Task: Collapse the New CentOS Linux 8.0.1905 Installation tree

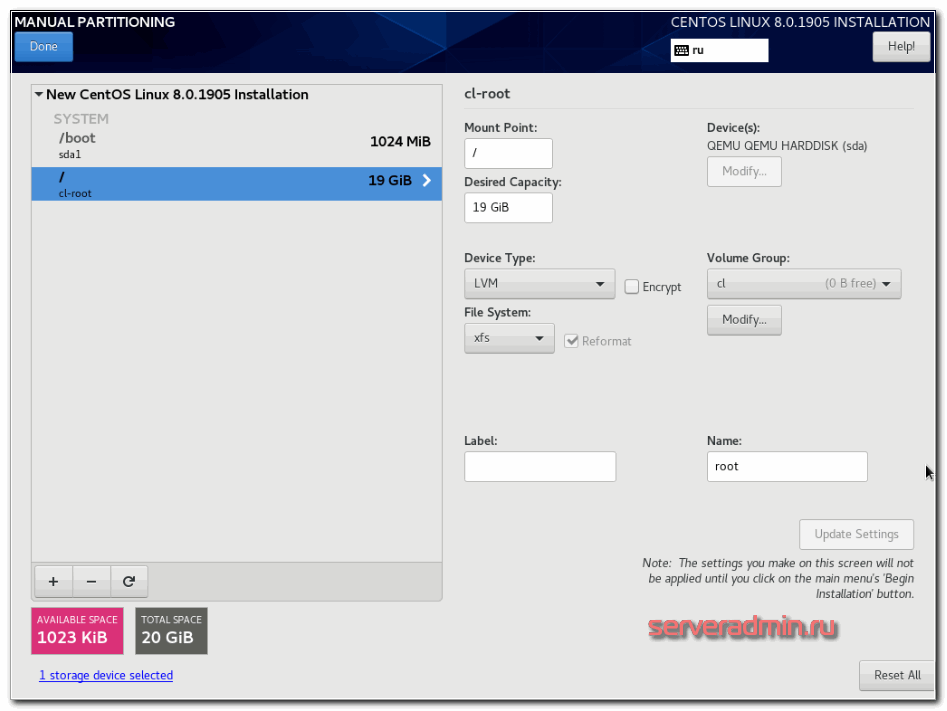Action: 39,94
